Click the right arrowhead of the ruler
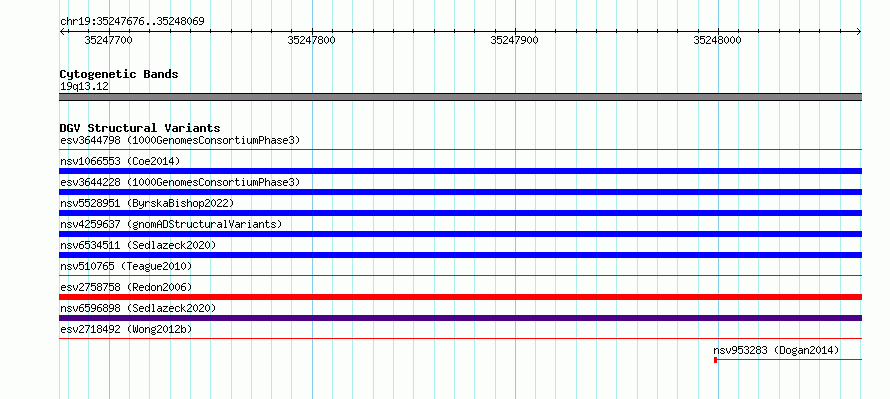This screenshot has width=890, height=399. (x=859, y=32)
